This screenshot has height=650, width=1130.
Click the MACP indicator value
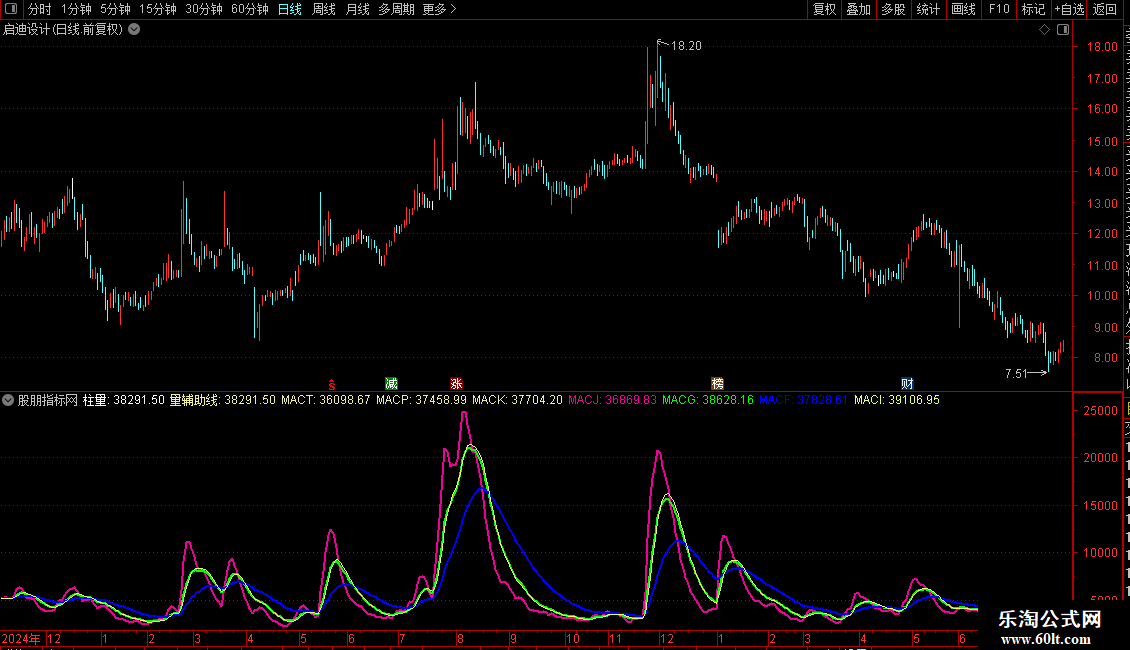(x=422, y=400)
